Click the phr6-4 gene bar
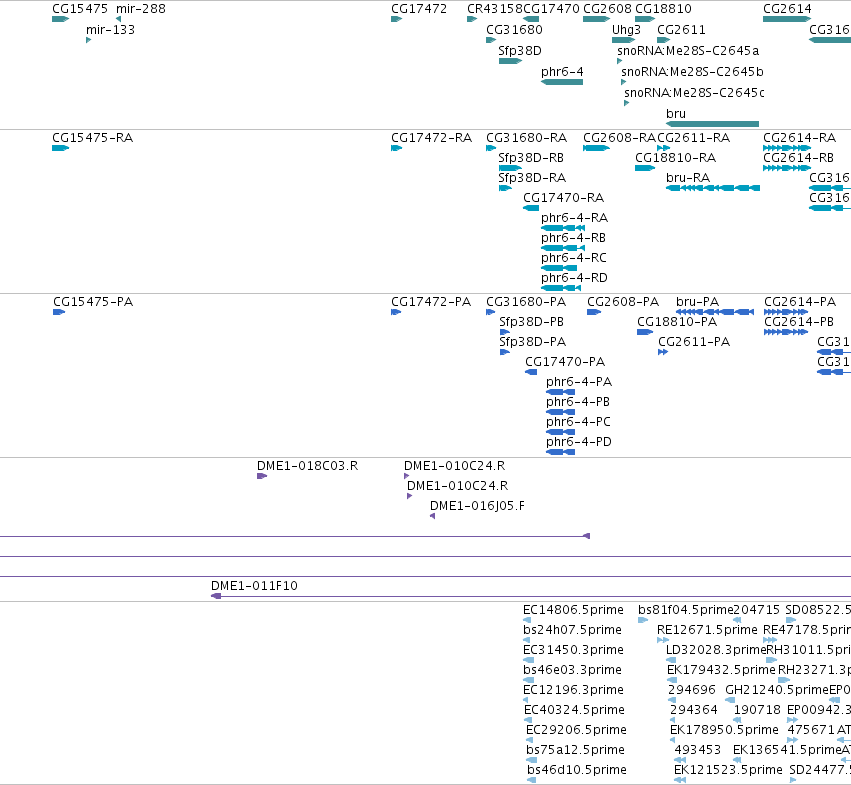The width and height of the screenshot is (851, 785). 562,82
